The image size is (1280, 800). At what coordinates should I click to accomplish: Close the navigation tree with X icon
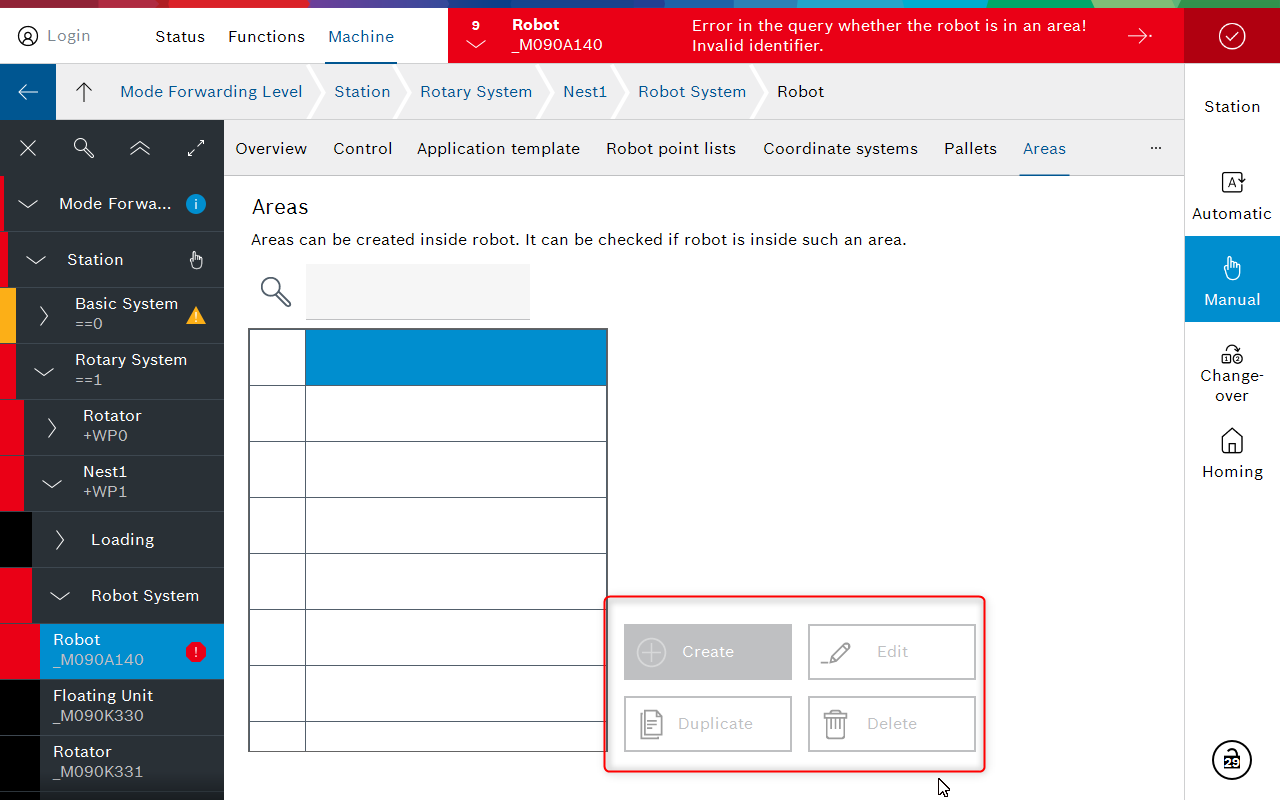[28, 148]
